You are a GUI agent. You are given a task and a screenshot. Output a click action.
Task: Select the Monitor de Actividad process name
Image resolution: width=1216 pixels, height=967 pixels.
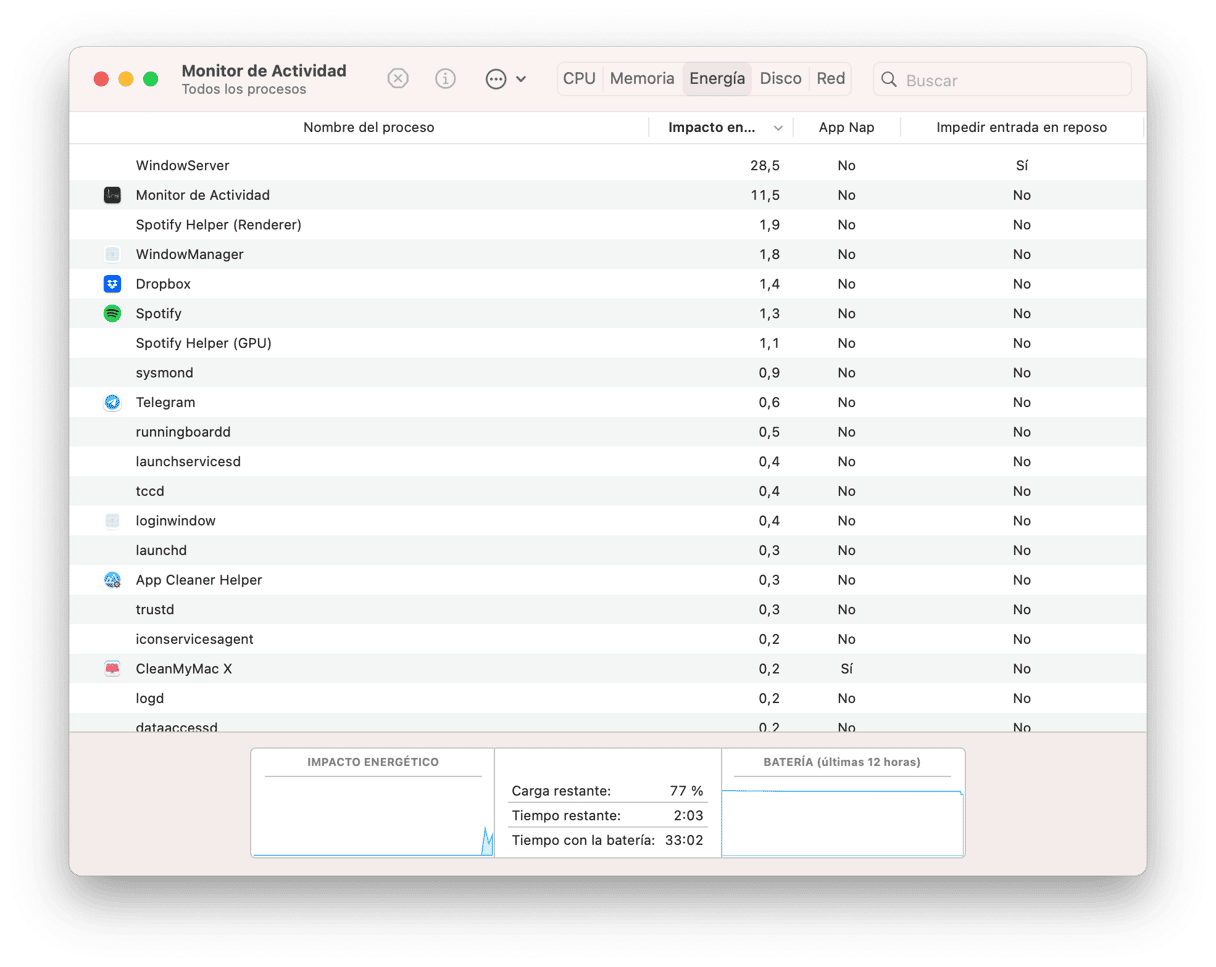click(203, 195)
